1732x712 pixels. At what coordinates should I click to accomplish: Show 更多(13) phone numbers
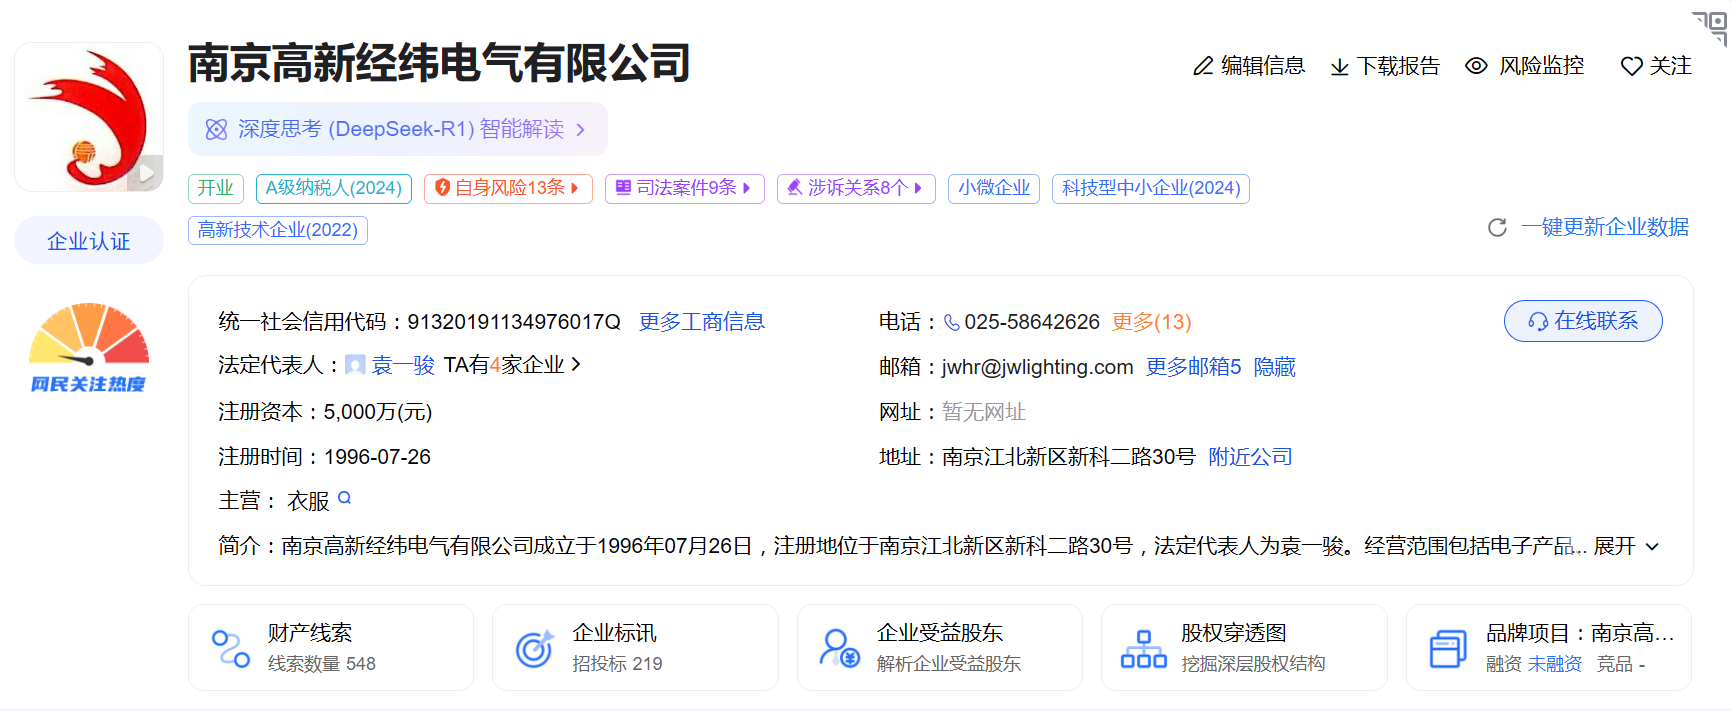coord(1151,322)
